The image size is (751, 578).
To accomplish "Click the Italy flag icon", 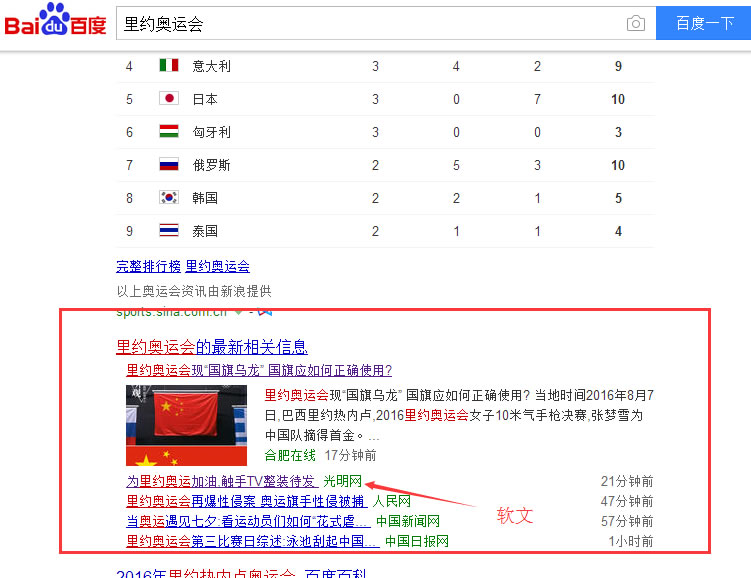I will (x=169, y=65).
